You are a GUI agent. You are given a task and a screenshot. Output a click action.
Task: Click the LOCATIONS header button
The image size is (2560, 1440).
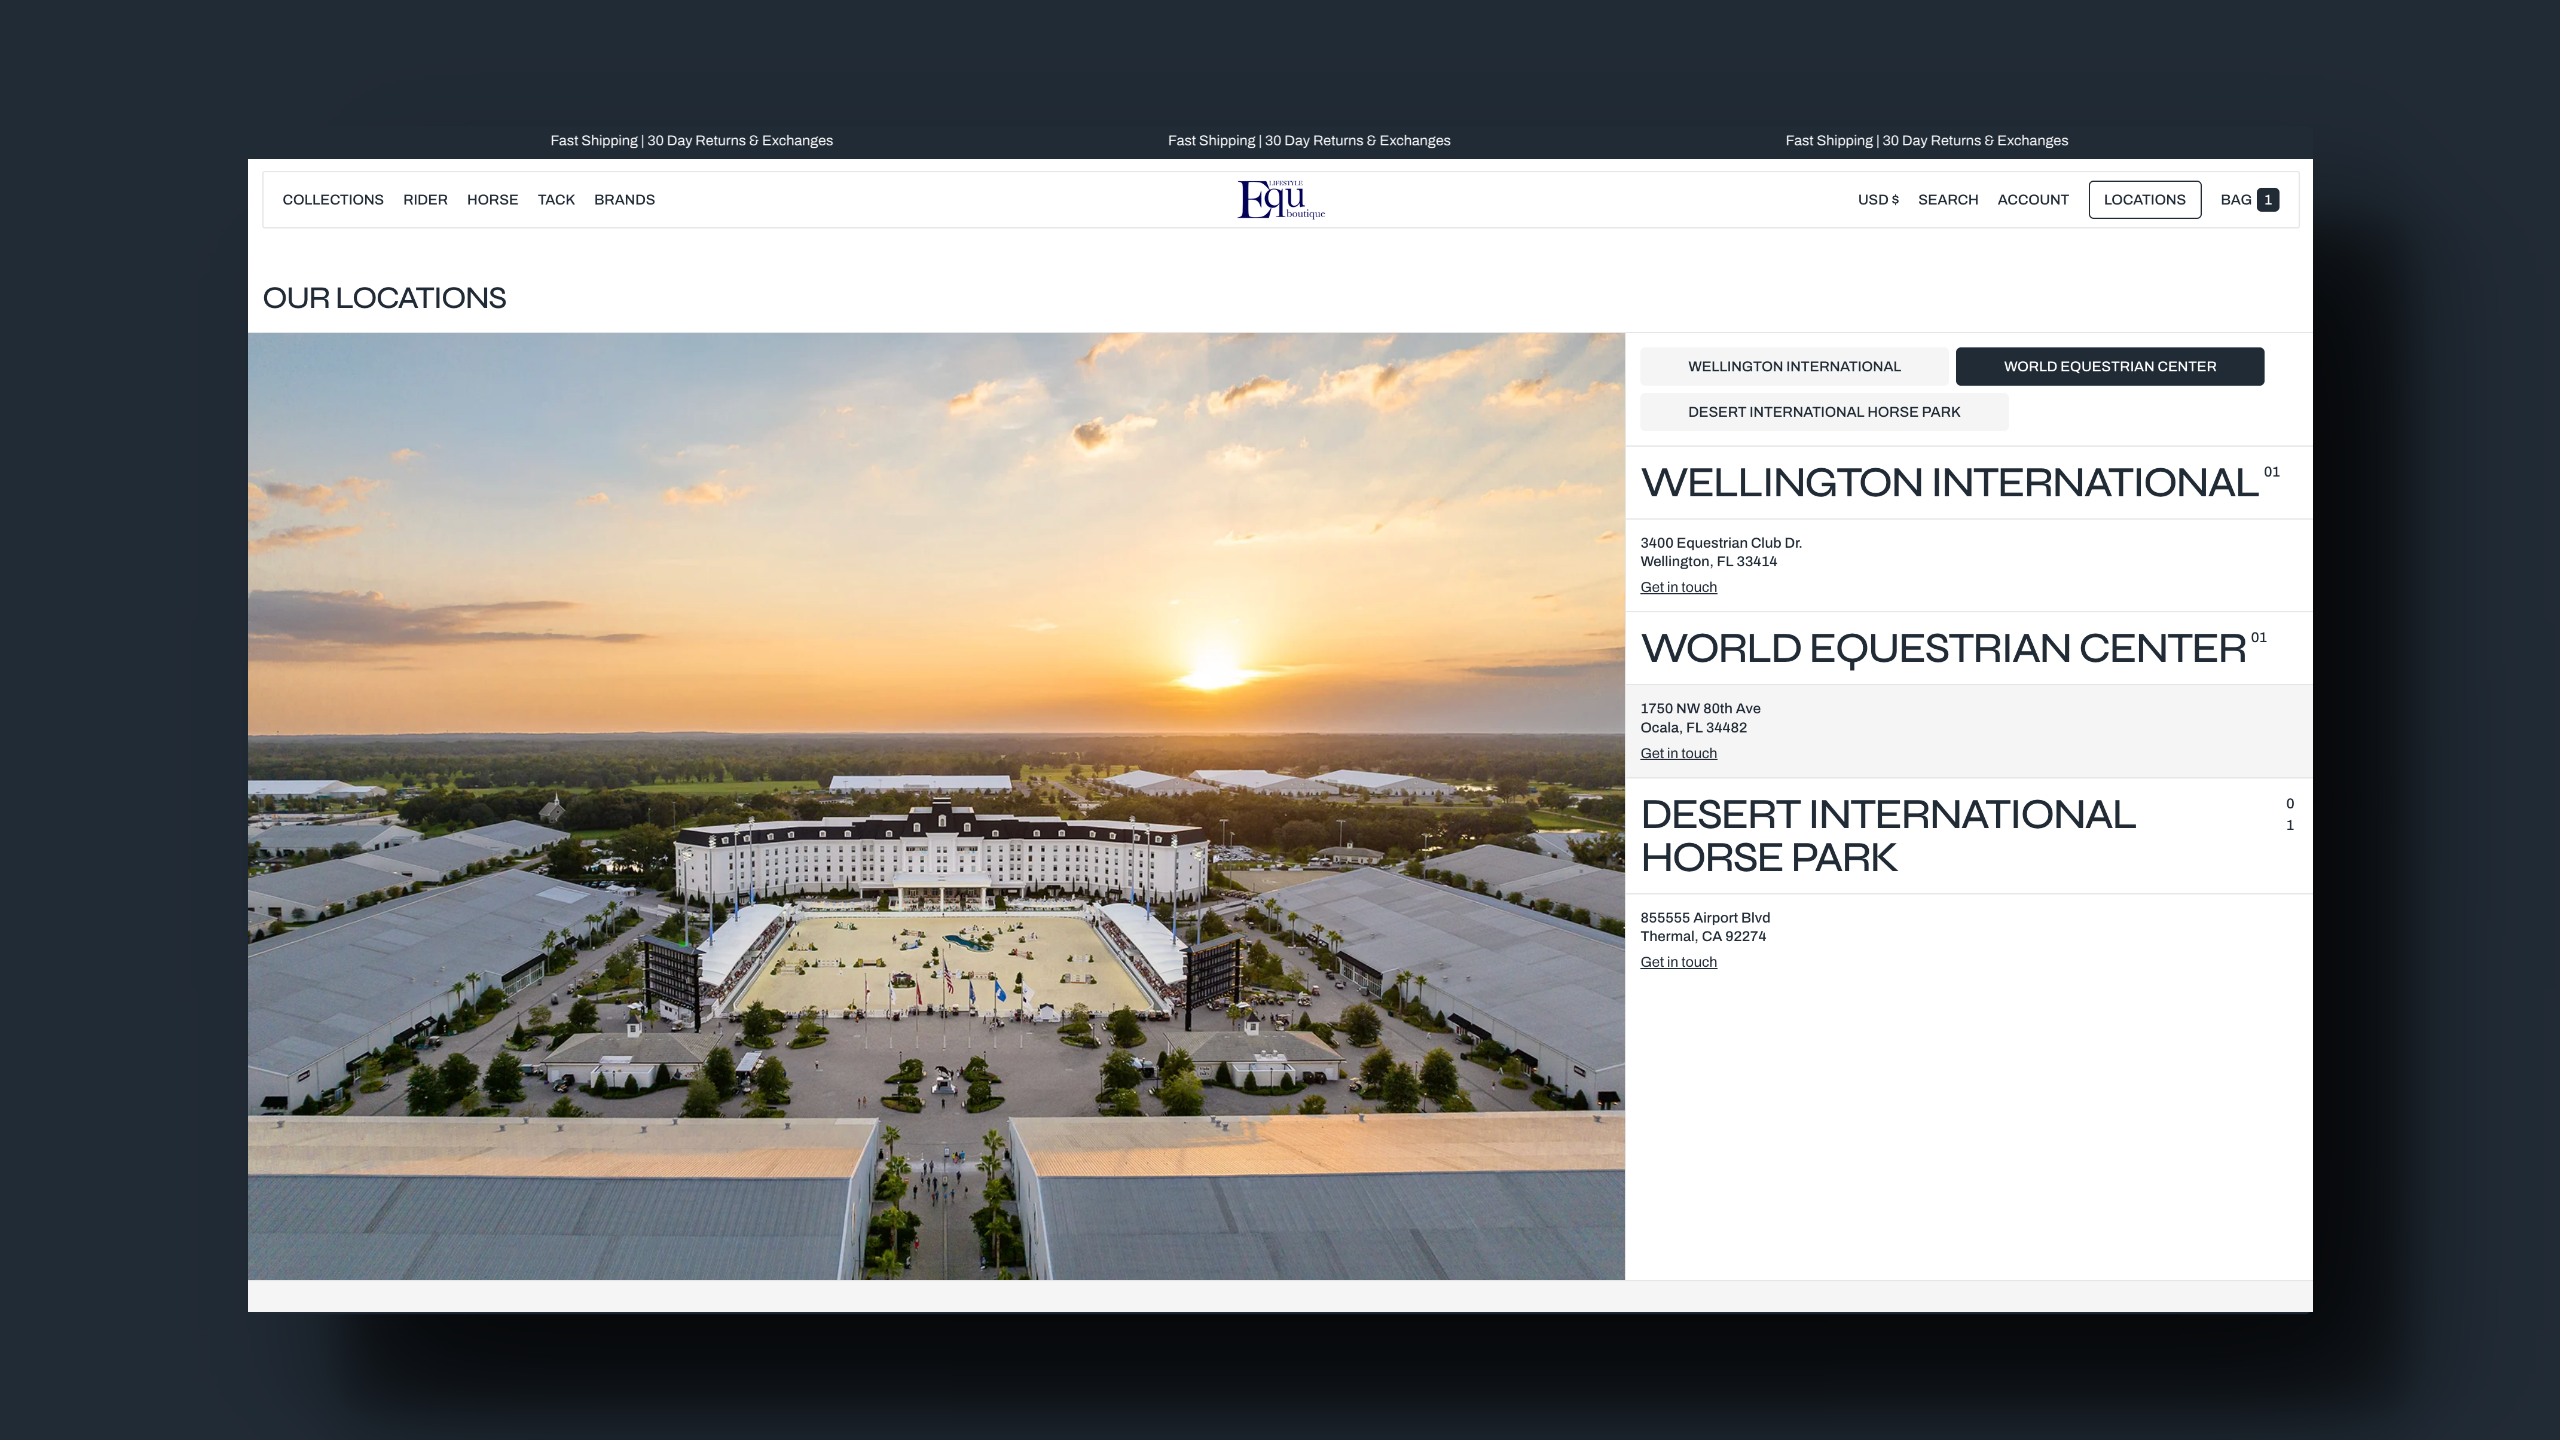[x=2144, y=200]
